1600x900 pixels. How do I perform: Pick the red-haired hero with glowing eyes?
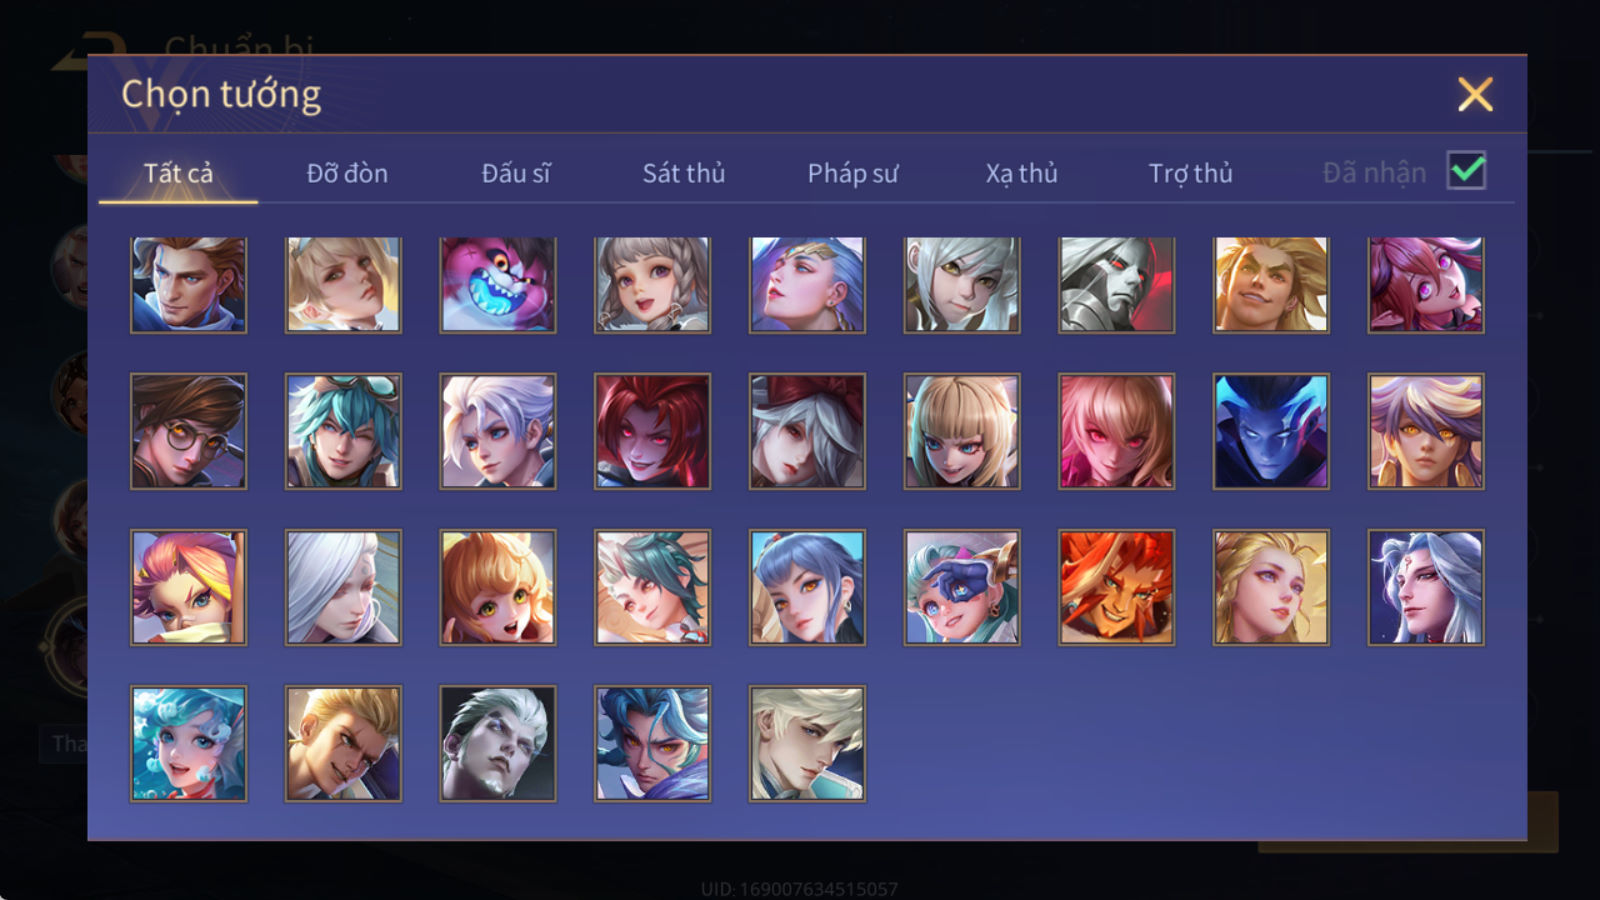coord(652,431)
